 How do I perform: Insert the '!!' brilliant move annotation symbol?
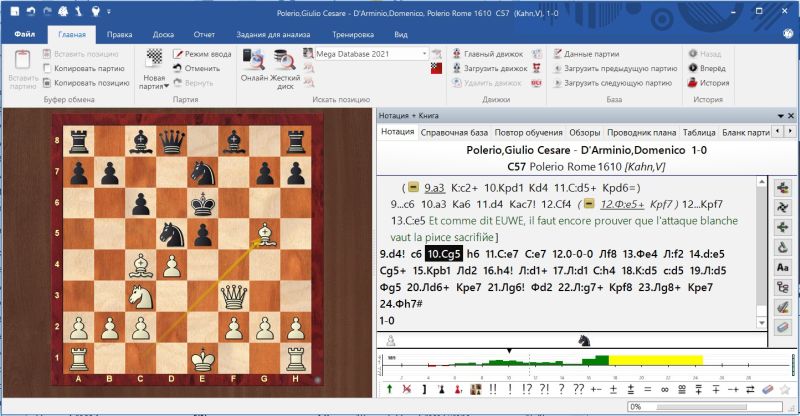coord(495,389)
